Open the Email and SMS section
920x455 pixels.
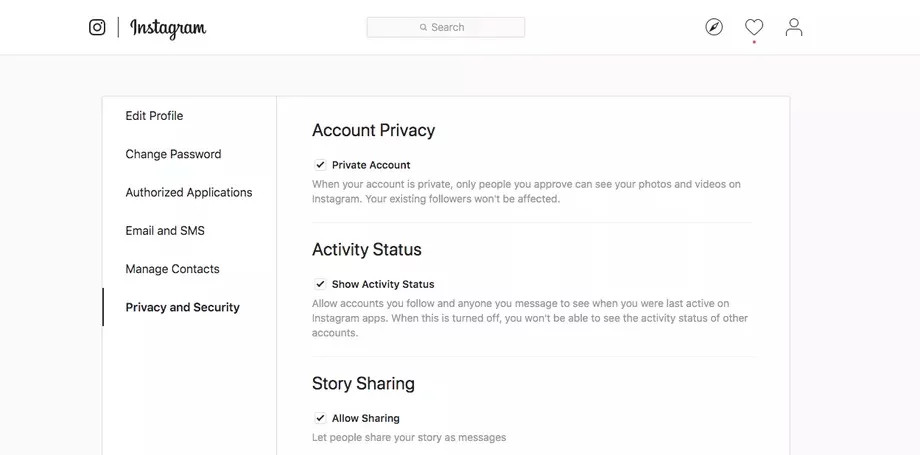coord(165,231)
